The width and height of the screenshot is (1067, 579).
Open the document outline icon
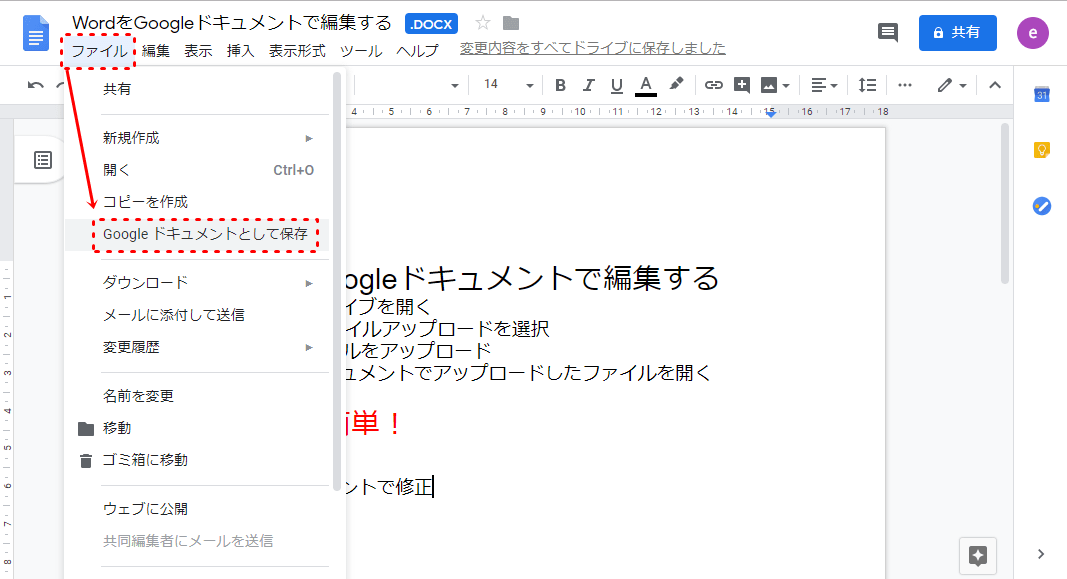click(x=43, y=160)
